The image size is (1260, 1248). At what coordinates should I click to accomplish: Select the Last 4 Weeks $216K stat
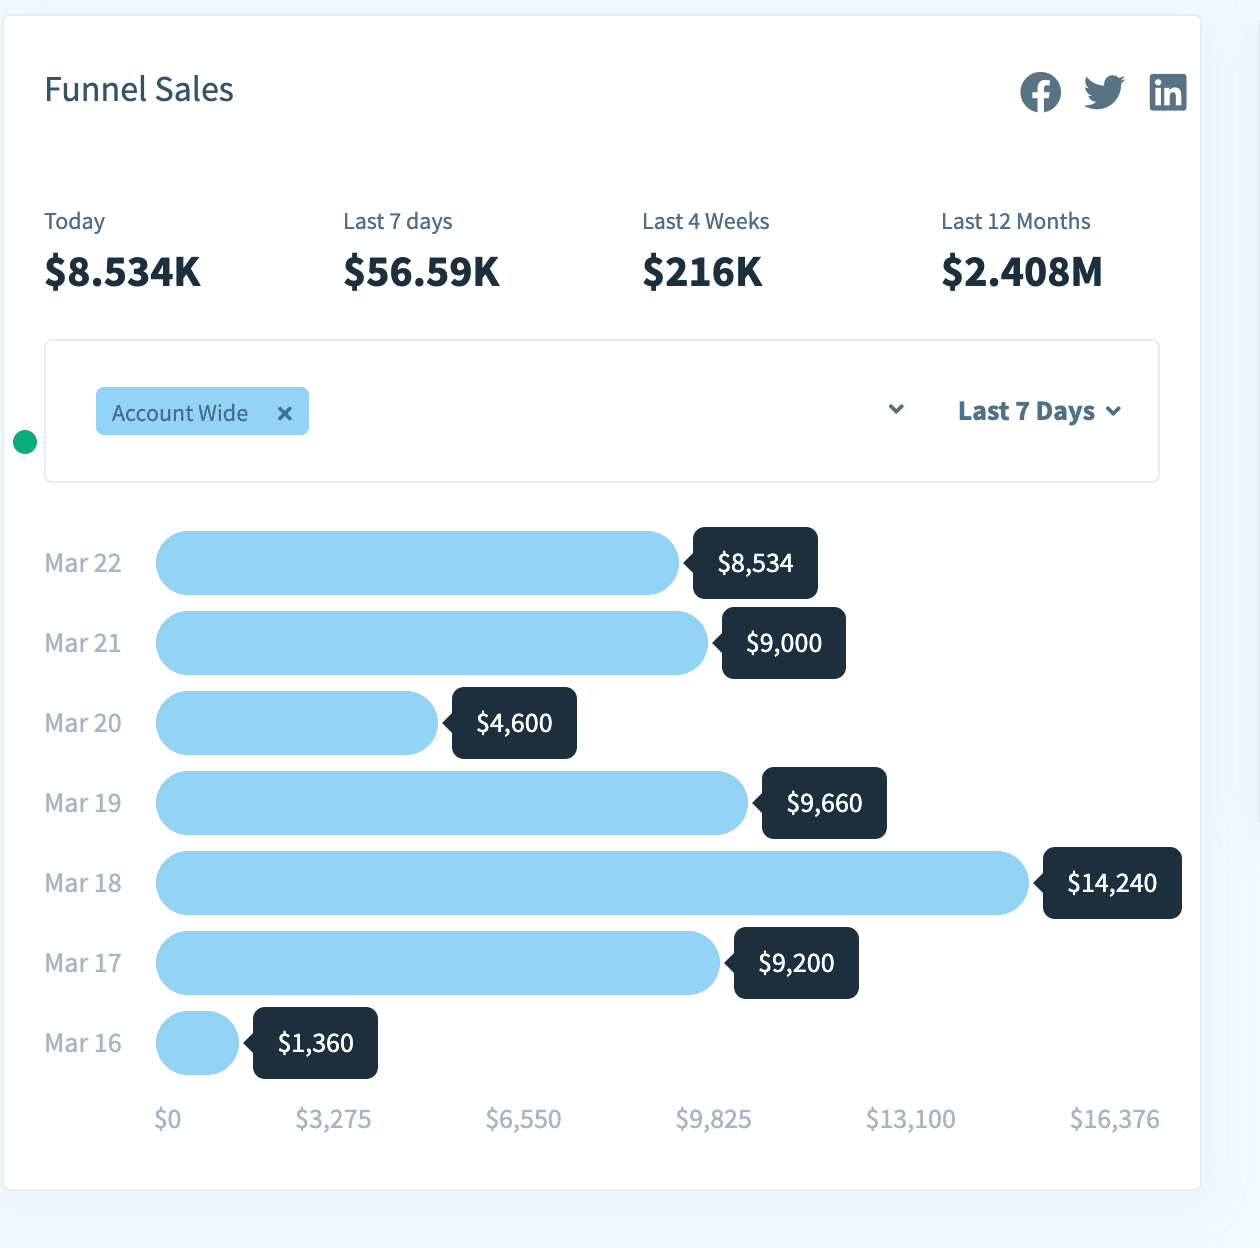(702, 271)
